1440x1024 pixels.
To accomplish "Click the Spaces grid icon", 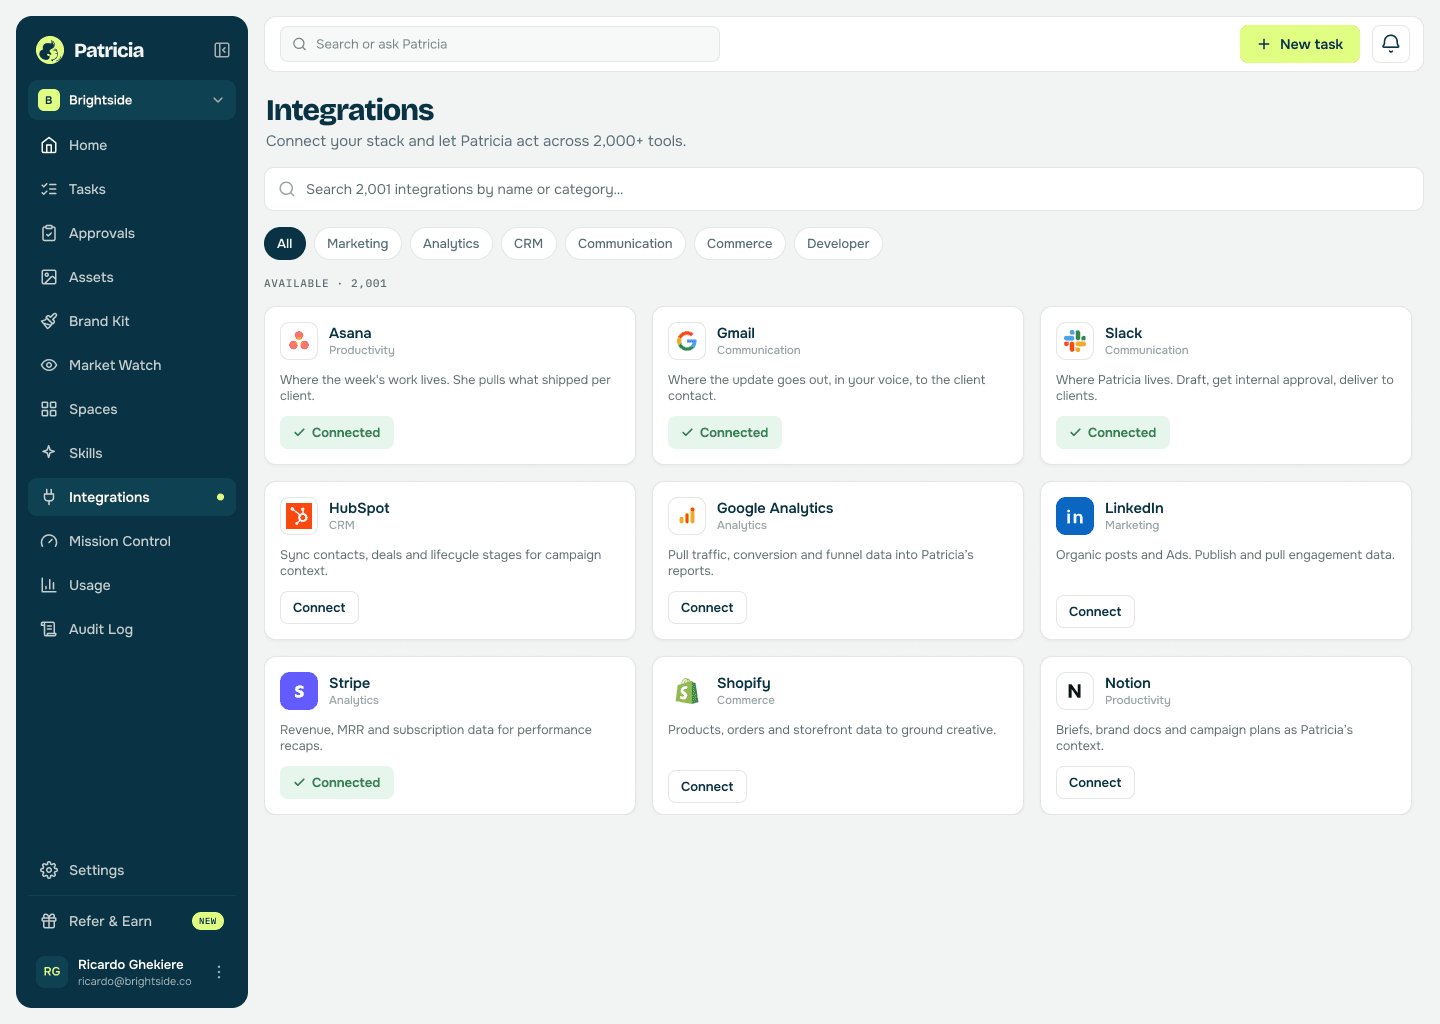I will coord(49,409).
